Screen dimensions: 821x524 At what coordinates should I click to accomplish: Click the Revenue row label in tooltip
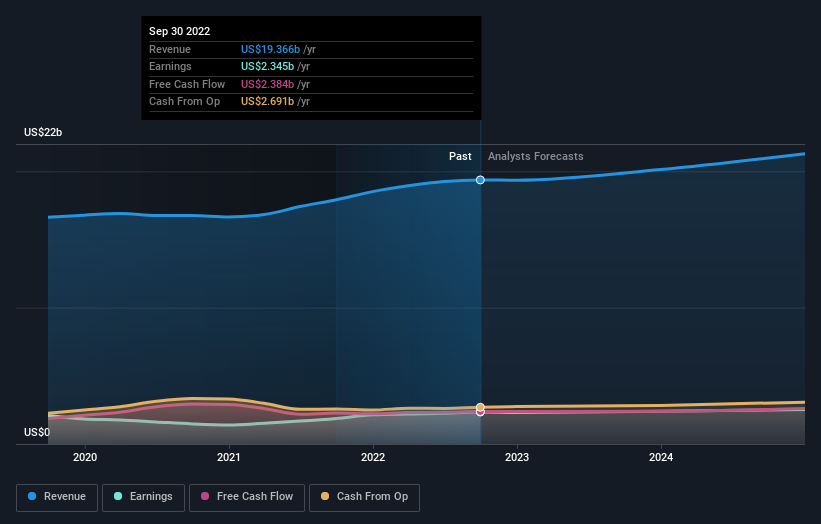point(170,49)
